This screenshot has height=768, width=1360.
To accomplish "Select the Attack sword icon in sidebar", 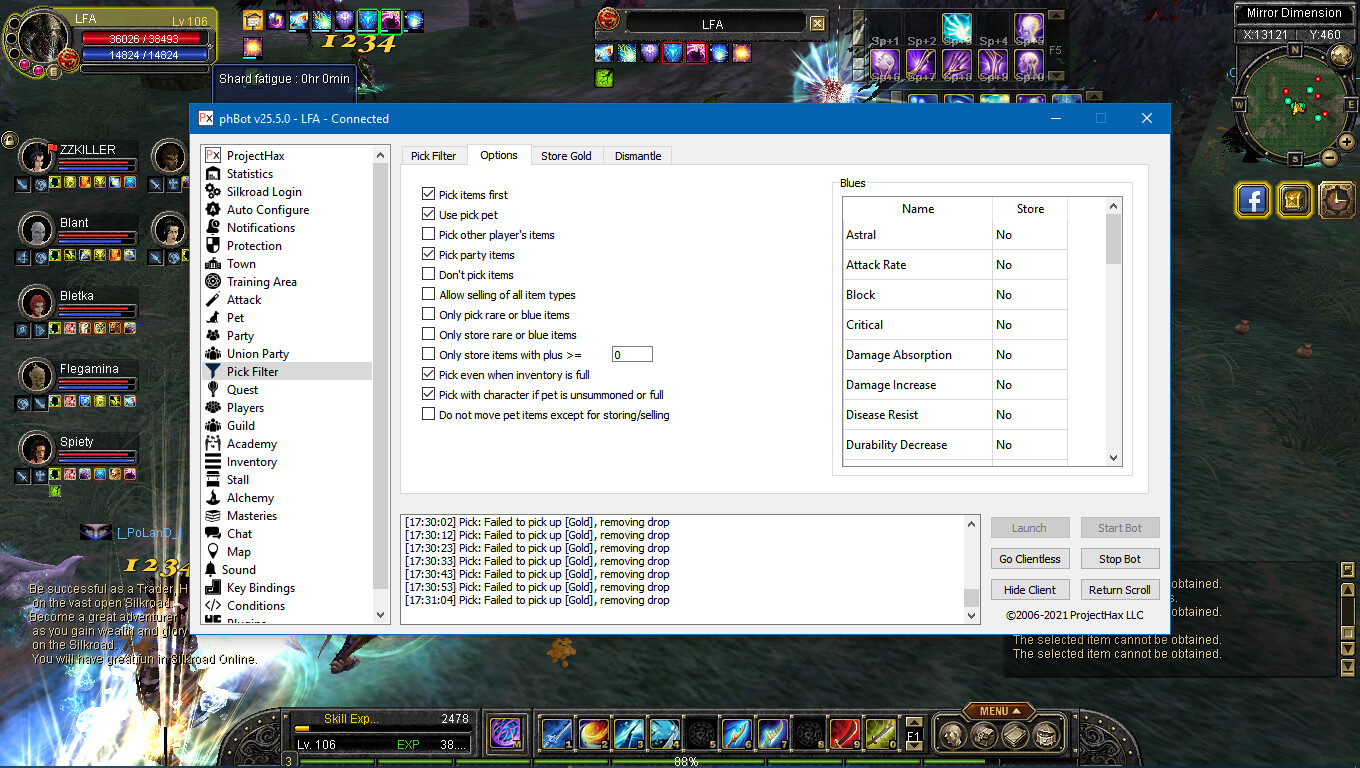I will click(212, 300).
